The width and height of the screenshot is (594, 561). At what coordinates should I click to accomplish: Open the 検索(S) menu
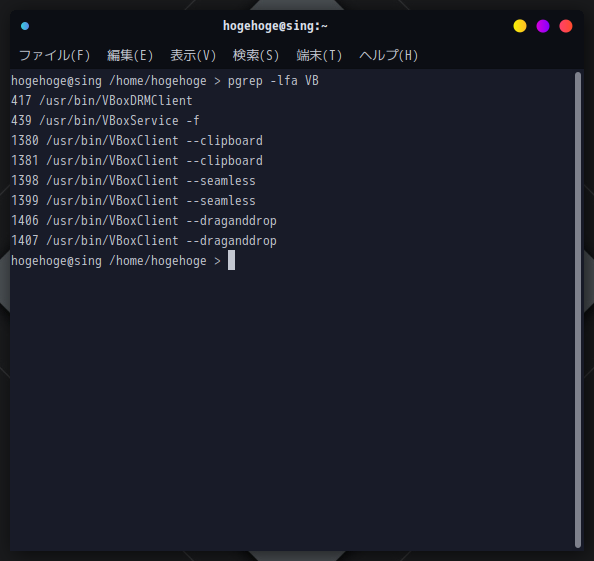pos(256,56)
